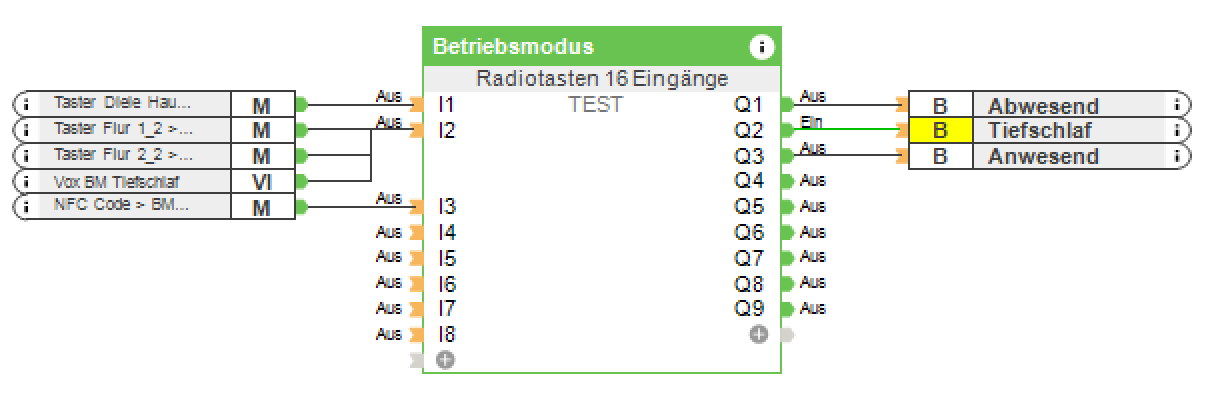The width and height of the screenshot is (1216, 402).
Task: Add a new output with the bottom-right plus
Action: [x=758, y=334]
